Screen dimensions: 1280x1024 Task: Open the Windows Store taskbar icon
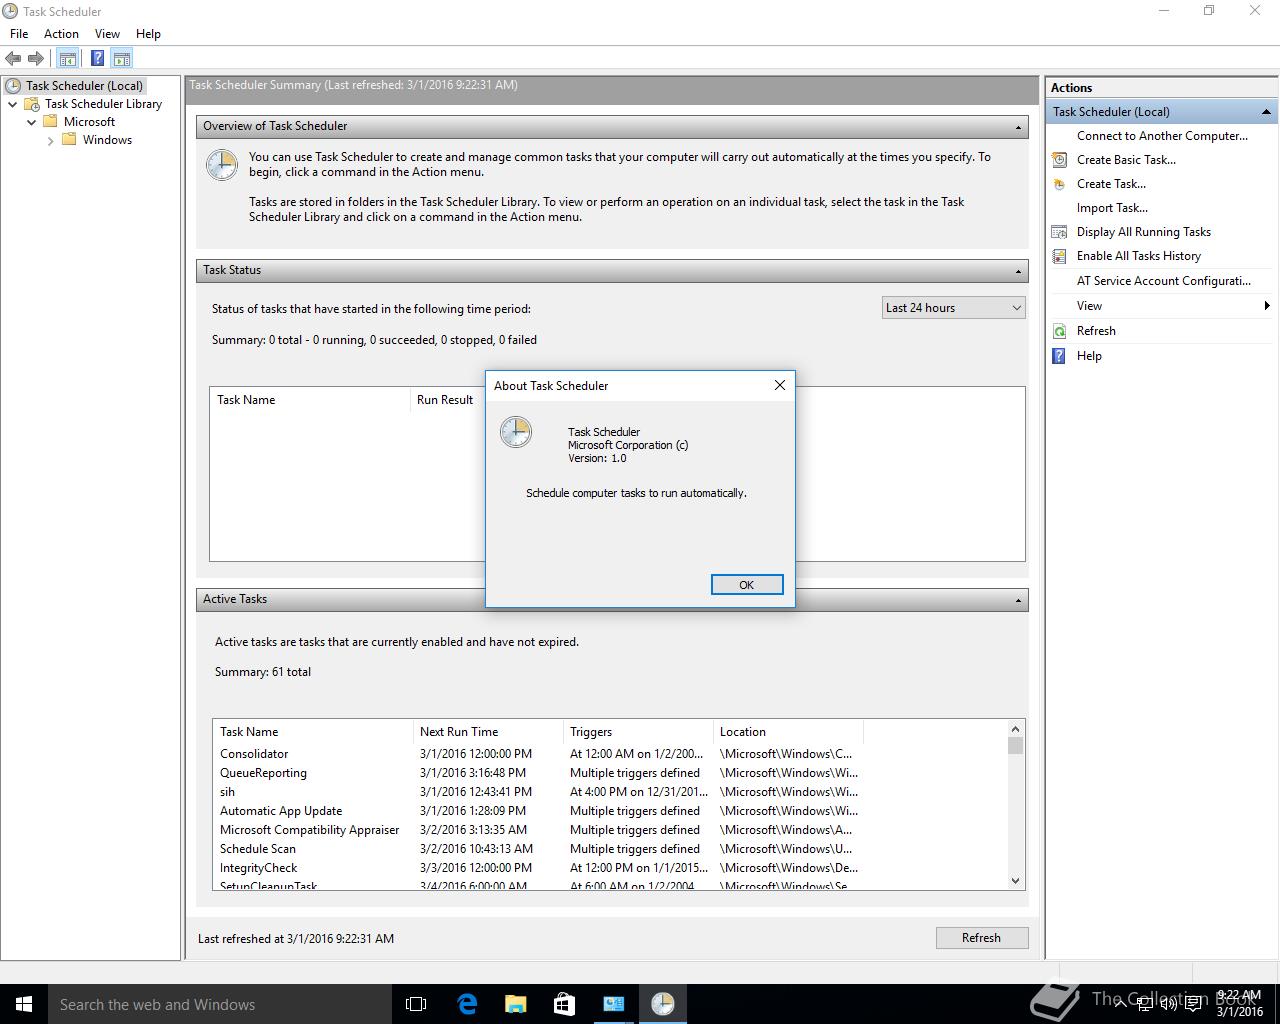pos(564,1004)
